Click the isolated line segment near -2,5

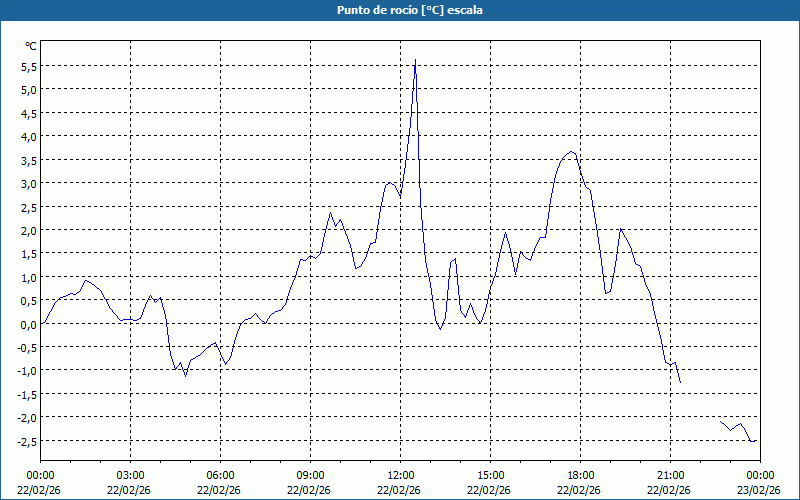pos(738,428)
